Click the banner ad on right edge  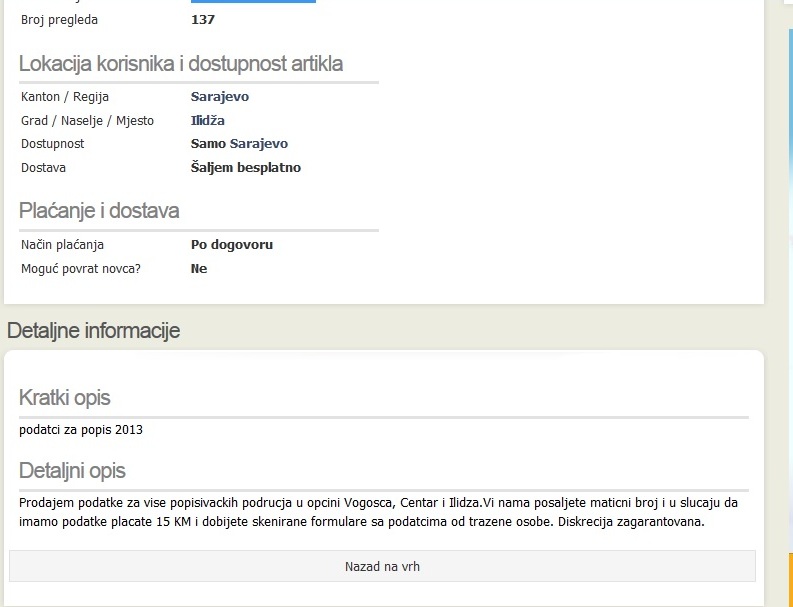[789, 300]
